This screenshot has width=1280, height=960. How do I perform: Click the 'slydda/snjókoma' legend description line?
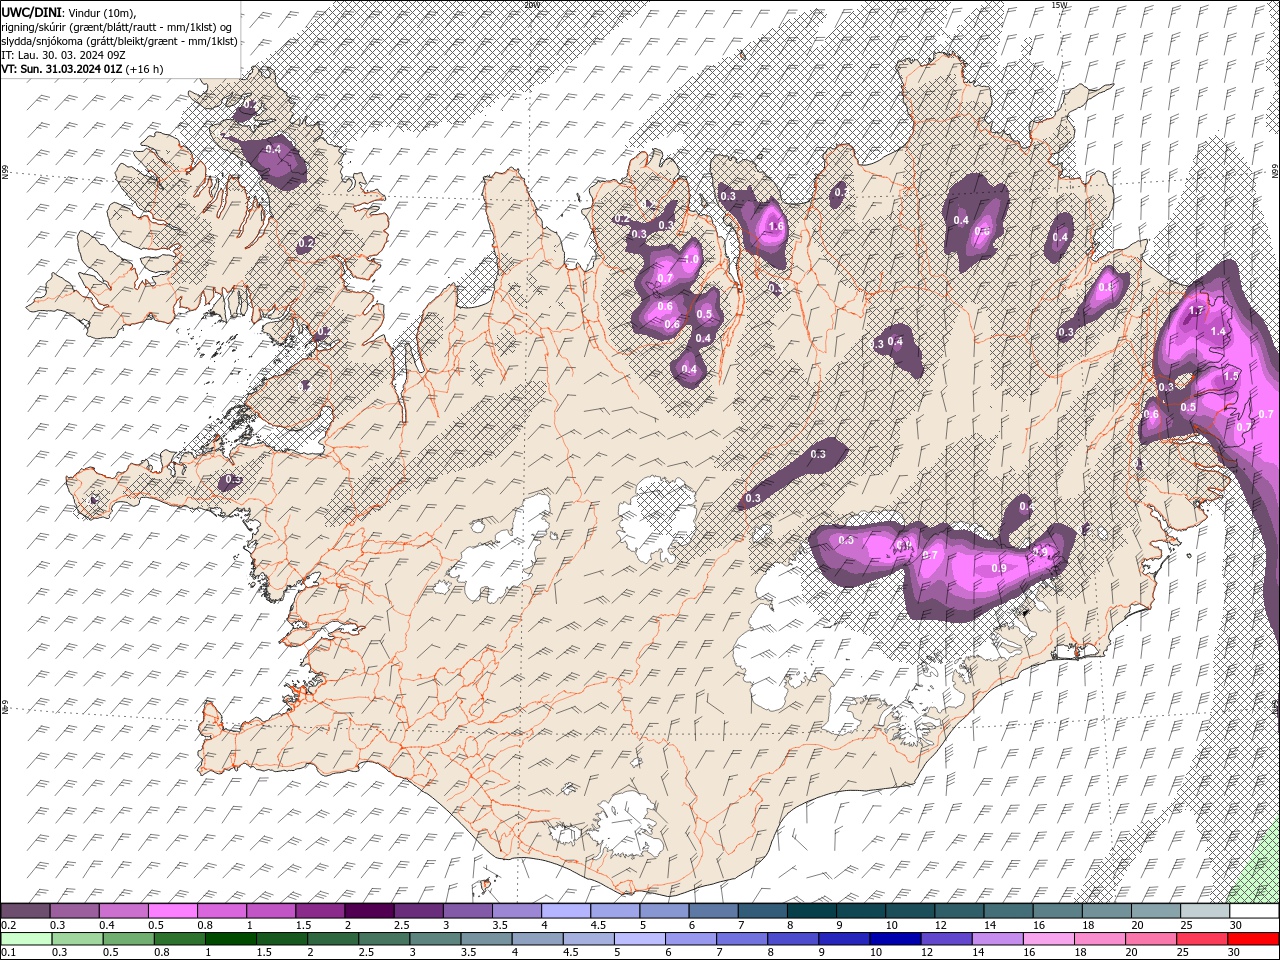(x=119, y=41)
